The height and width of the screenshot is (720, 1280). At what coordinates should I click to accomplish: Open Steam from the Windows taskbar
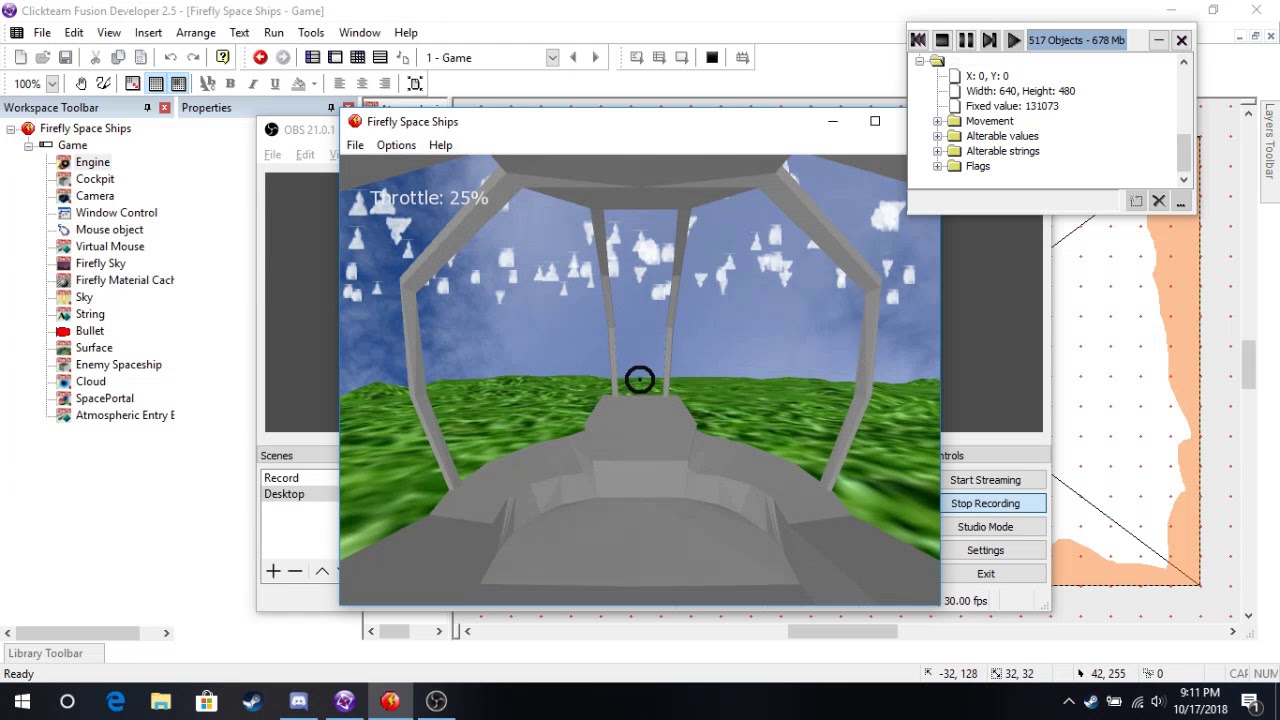coord(252,702)
